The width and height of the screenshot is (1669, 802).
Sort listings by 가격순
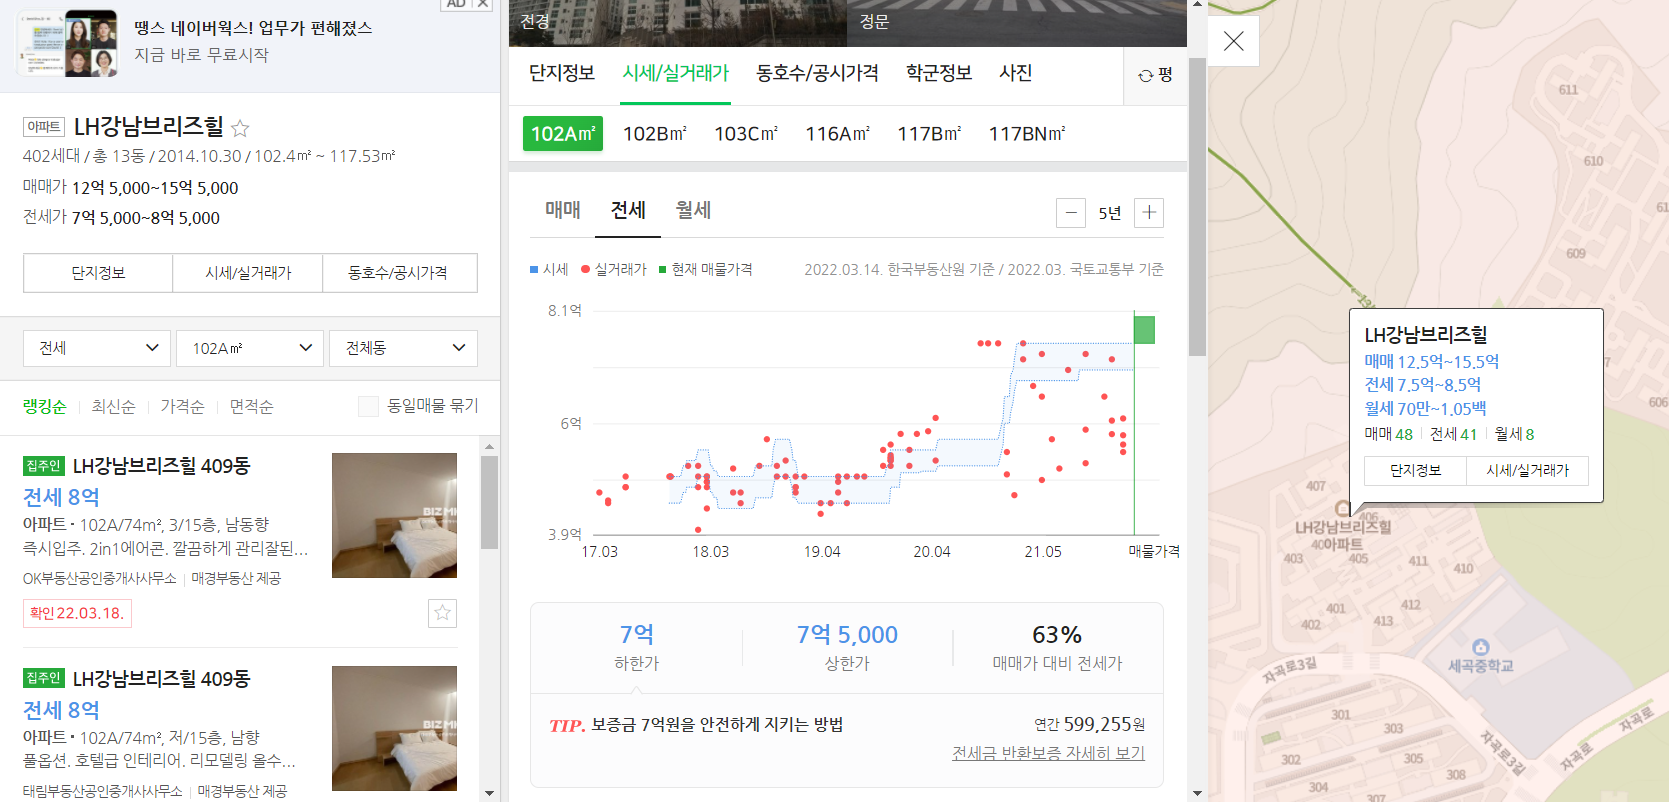pos(182,406)
